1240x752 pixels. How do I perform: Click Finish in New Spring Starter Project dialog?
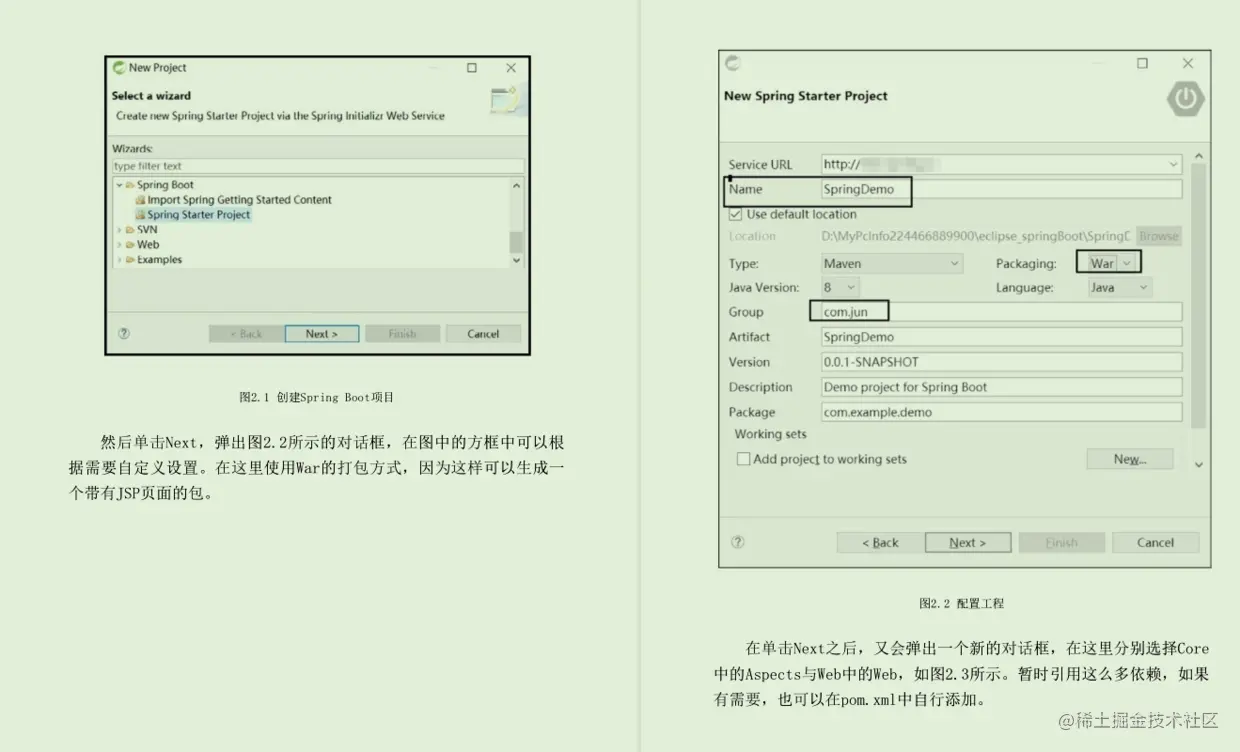tap(1061, 543)
